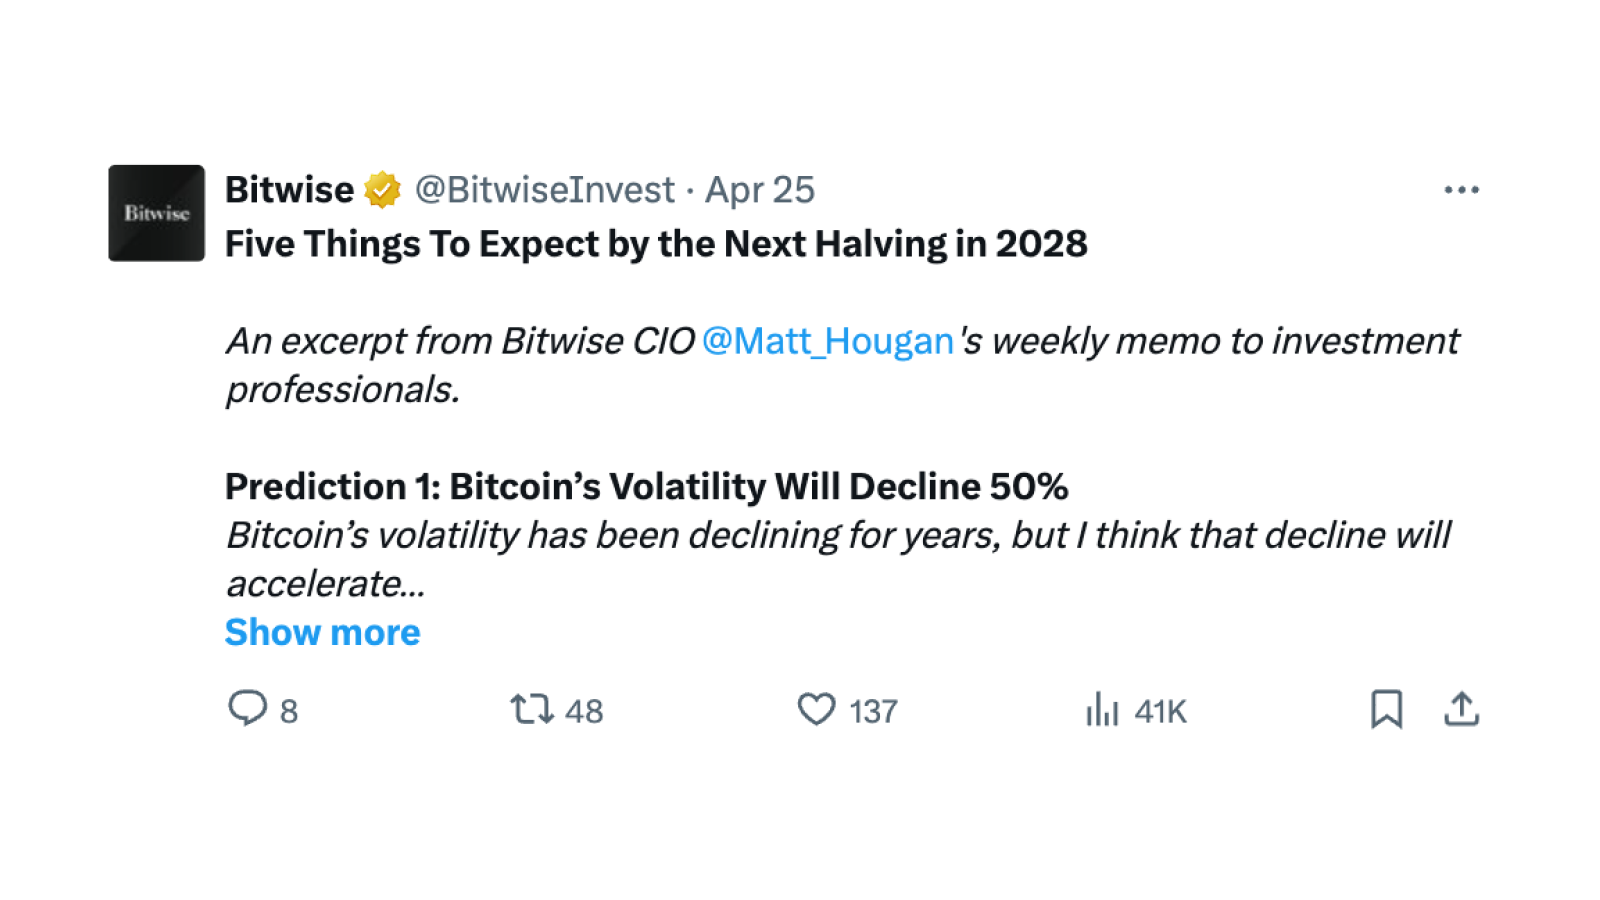1600x900 pixels.
Task: Click the @Matt_Hougan mention
Action: pos(827,341)
